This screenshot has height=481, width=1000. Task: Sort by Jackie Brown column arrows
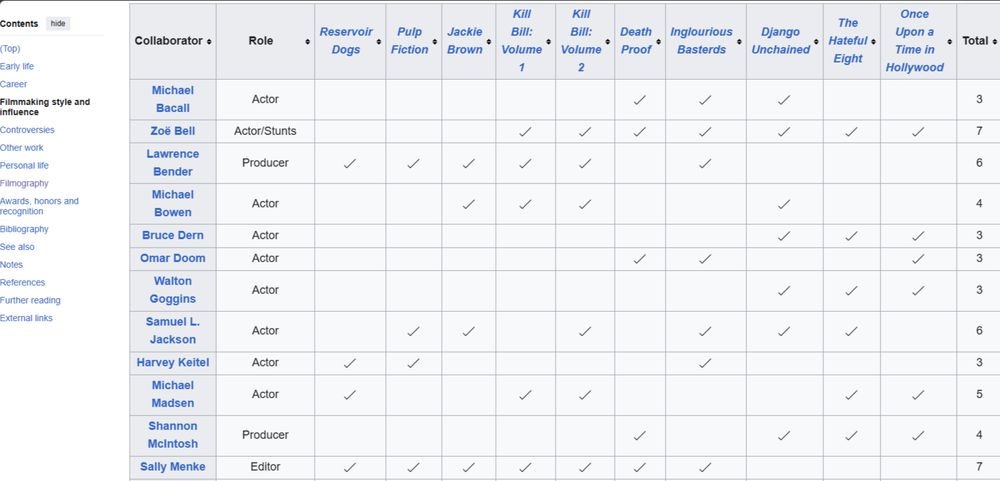(489, 41)
